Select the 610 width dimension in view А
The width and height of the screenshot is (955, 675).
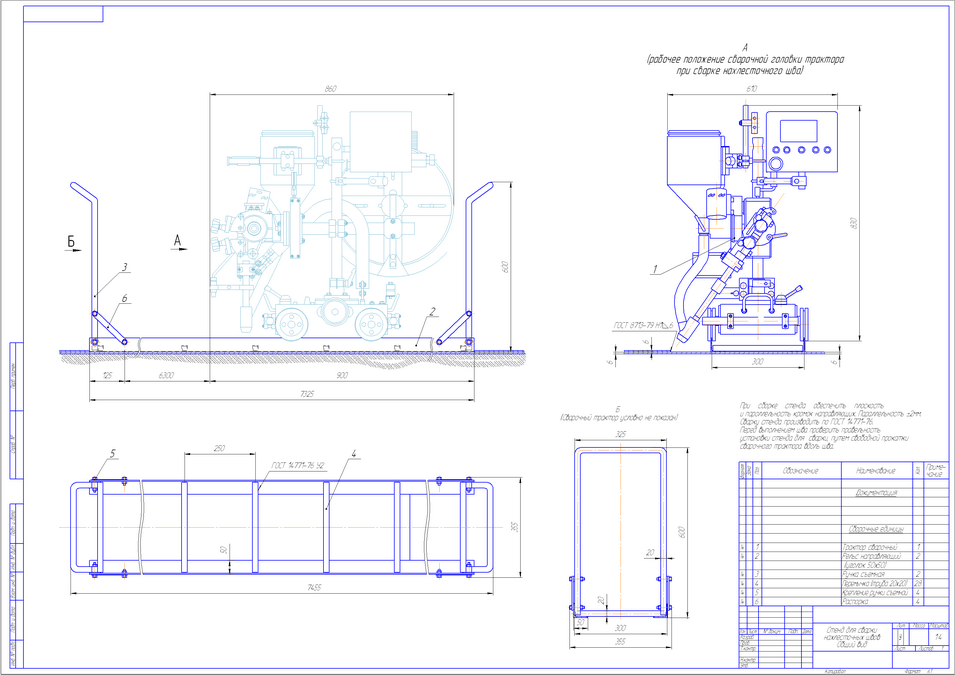(x=752, y=89)
